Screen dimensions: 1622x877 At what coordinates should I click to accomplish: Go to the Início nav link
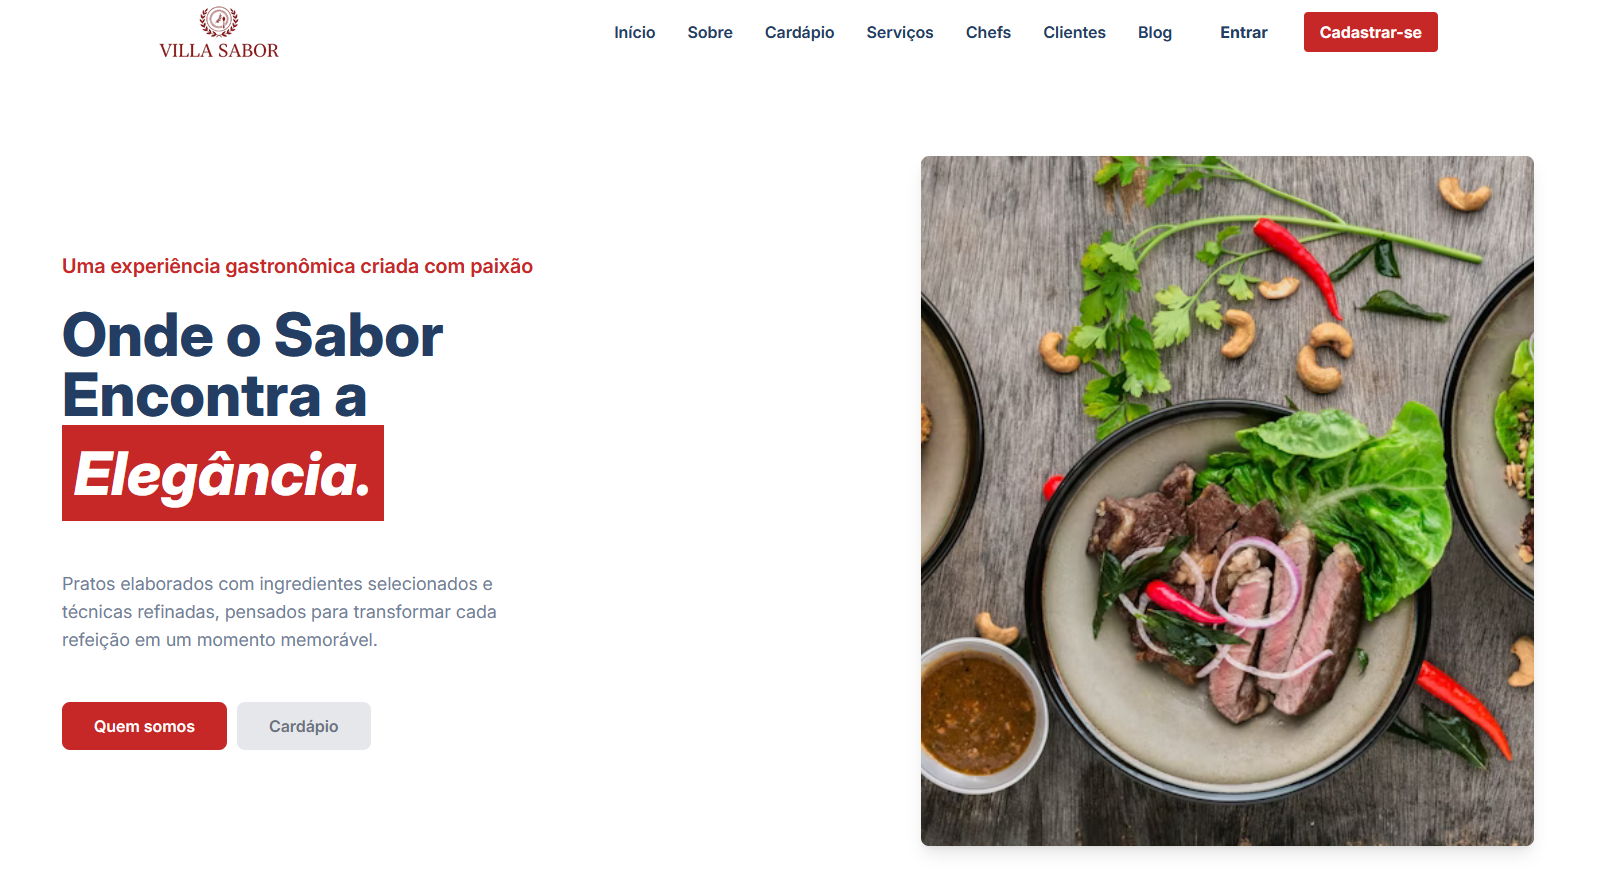634,32
